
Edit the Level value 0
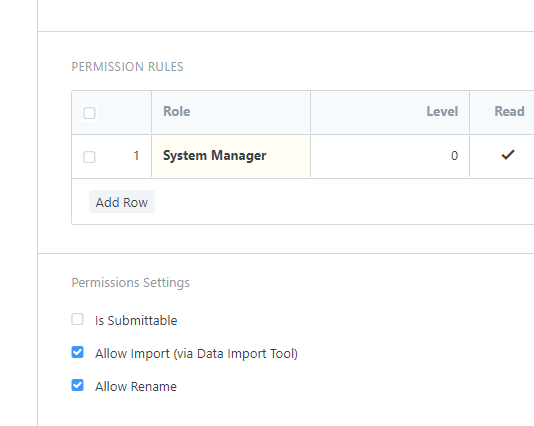coord(390,156)
